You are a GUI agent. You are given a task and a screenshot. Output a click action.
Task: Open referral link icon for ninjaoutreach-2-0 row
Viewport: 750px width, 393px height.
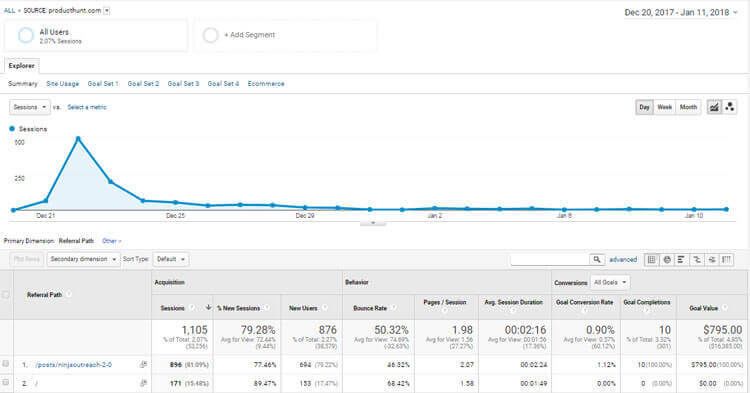(x=143, y=364)
